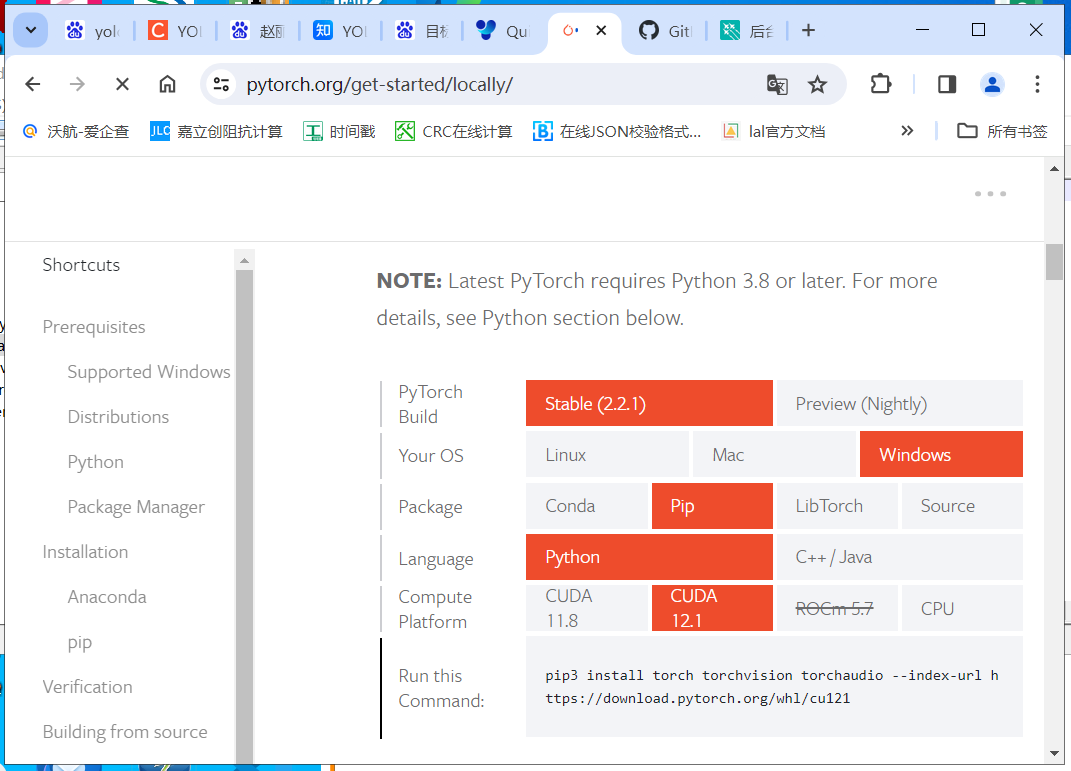Bookmark this page with the star icon
Viewport: 1071px width, 771px height.
[x=818, y=85]
